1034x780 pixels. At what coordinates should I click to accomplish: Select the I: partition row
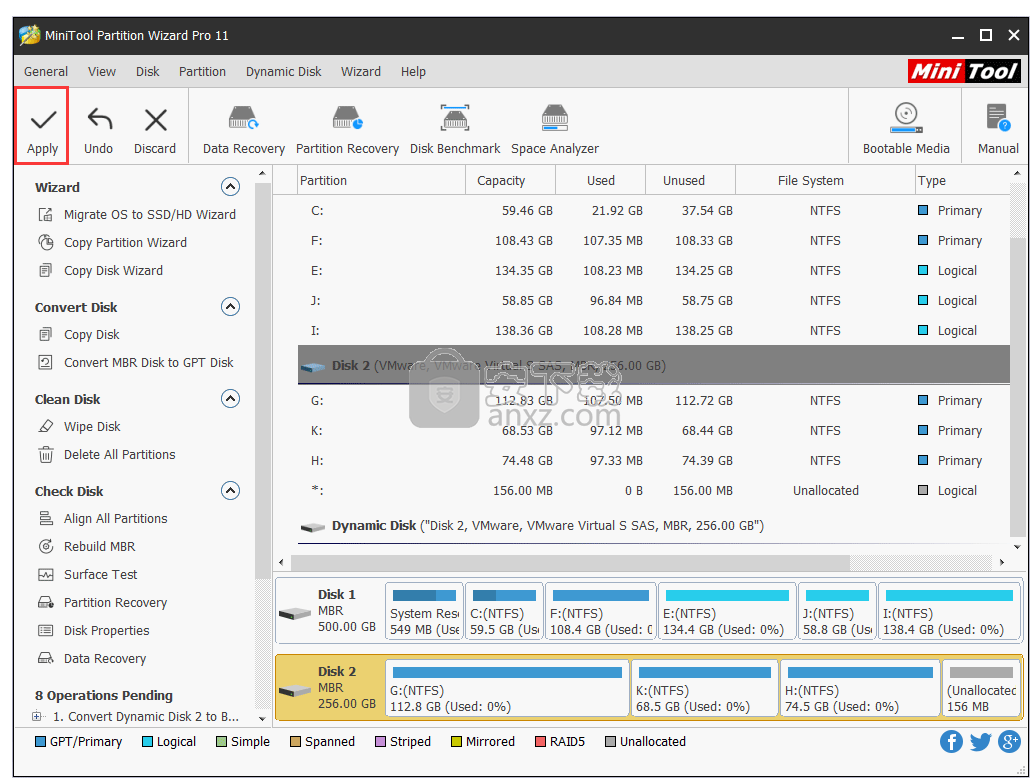point(653,330)
